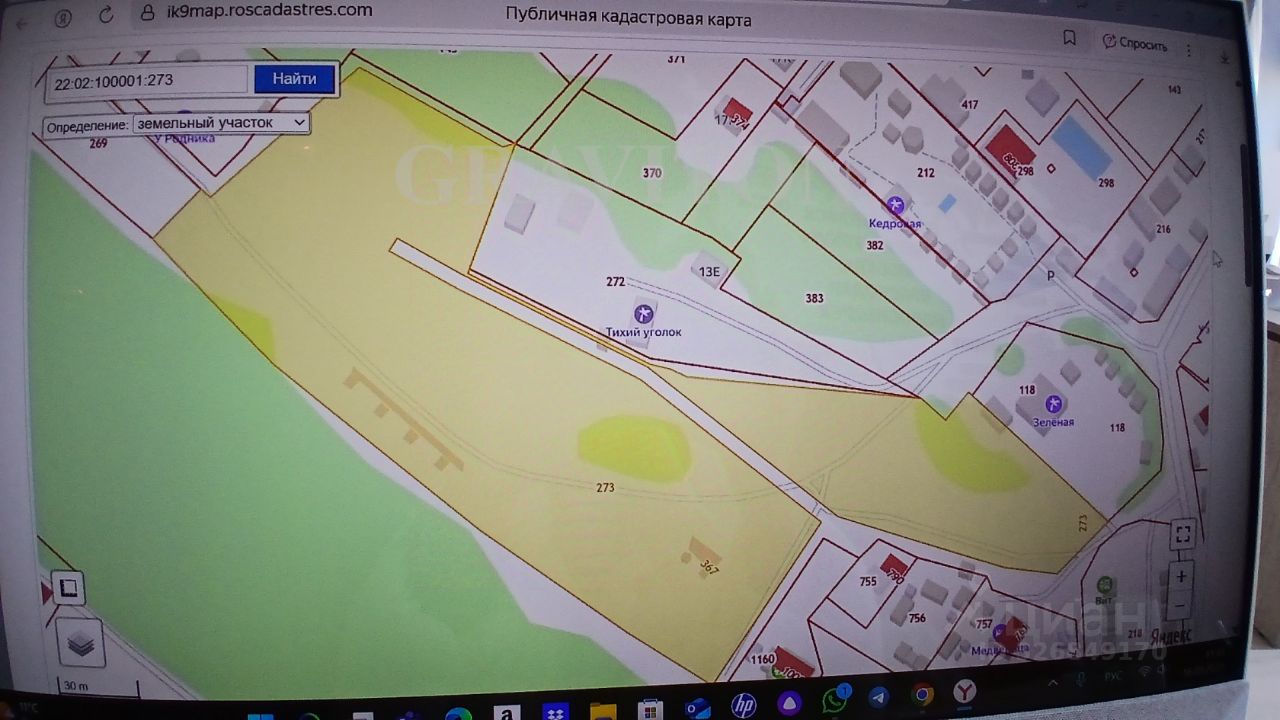Open Telegram from the taskbar

(x=878, y=697)
